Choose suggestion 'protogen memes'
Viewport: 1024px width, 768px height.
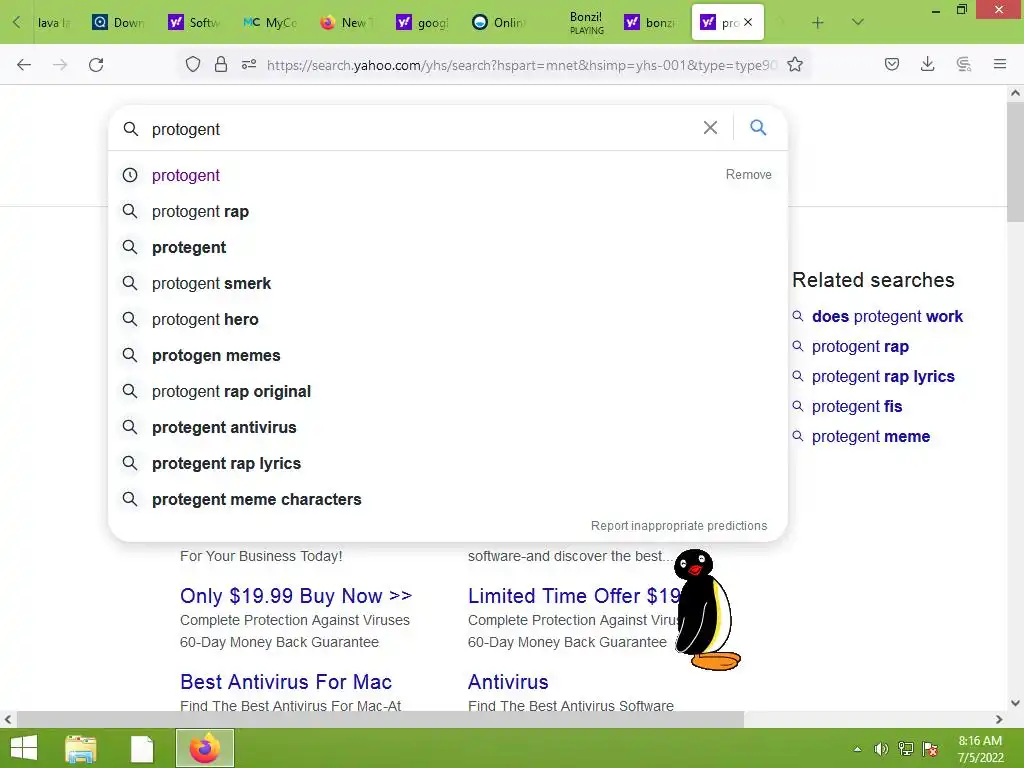(x=447, y=355)
